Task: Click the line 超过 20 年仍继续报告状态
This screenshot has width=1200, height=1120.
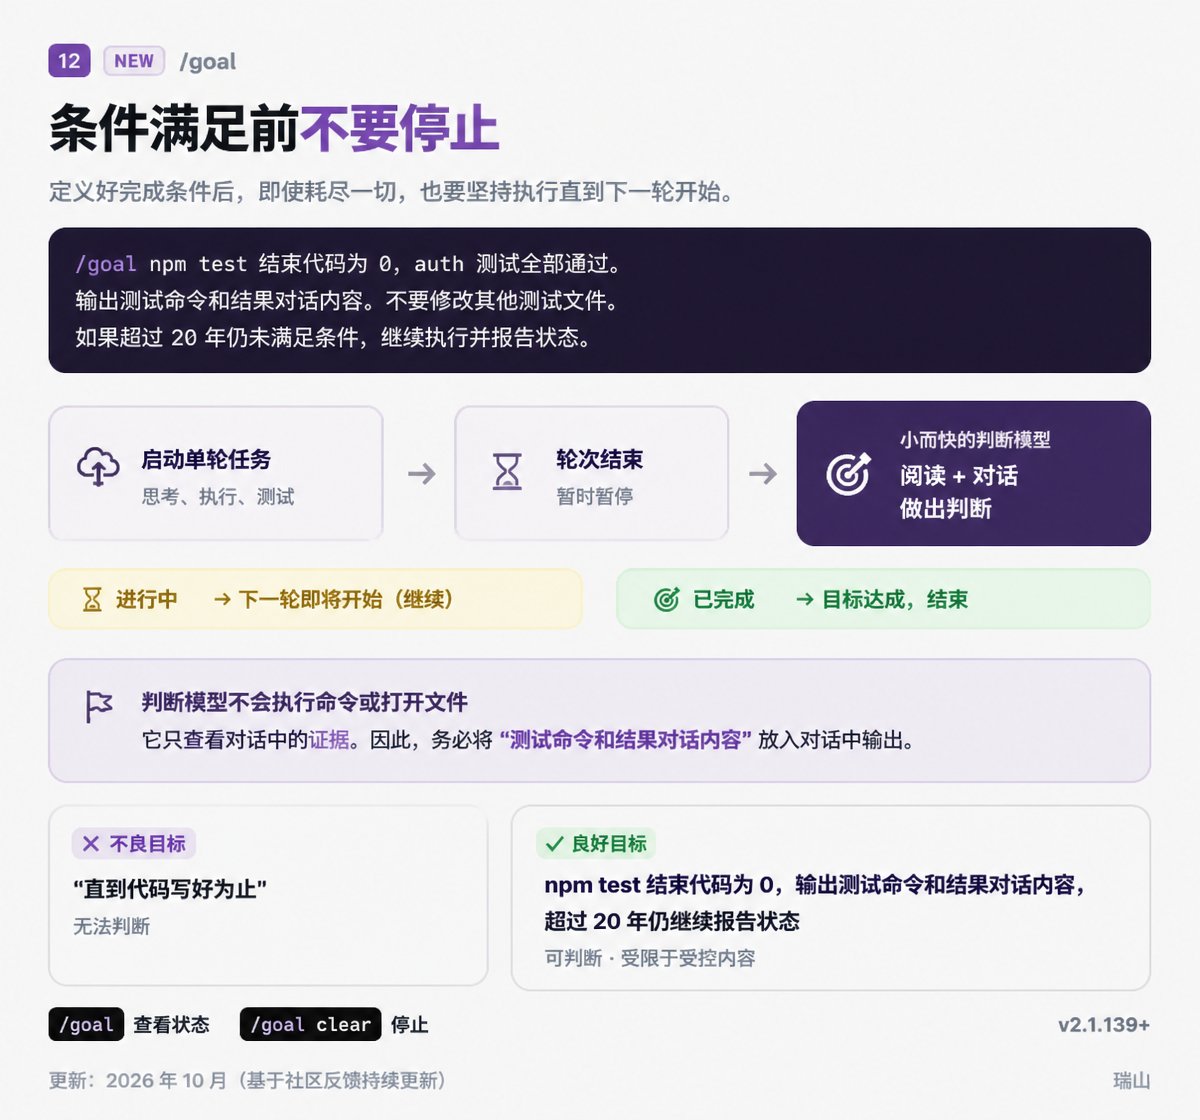Action: 672,921
